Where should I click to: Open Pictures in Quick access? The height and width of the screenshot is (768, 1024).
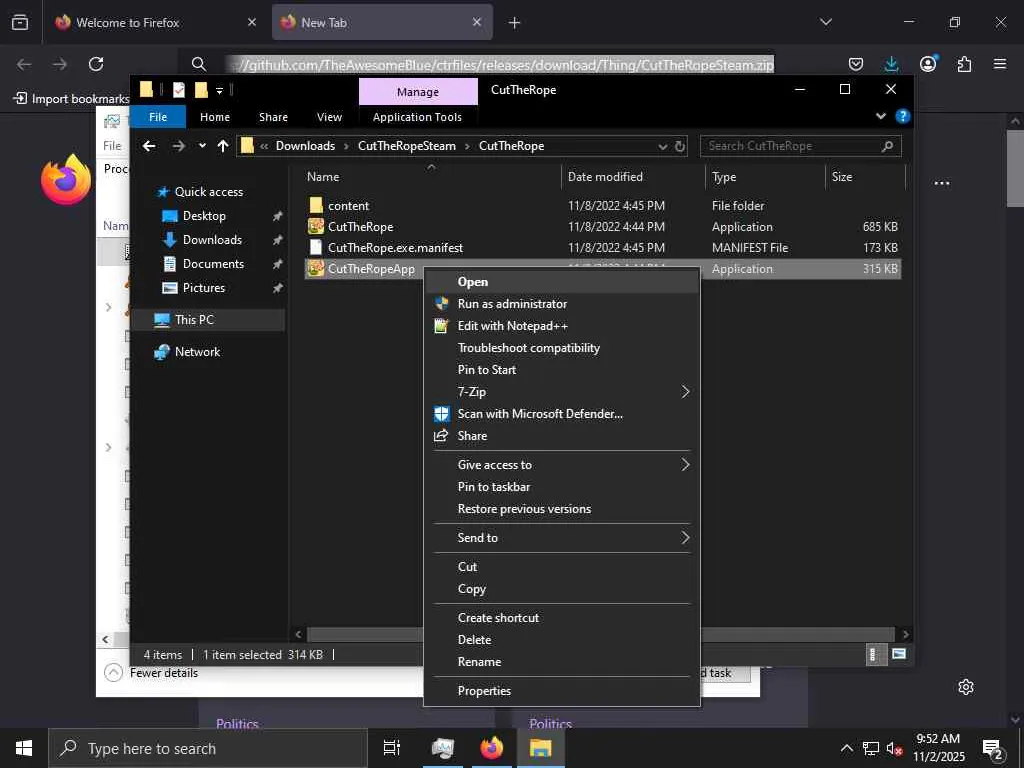click(204, 288)
